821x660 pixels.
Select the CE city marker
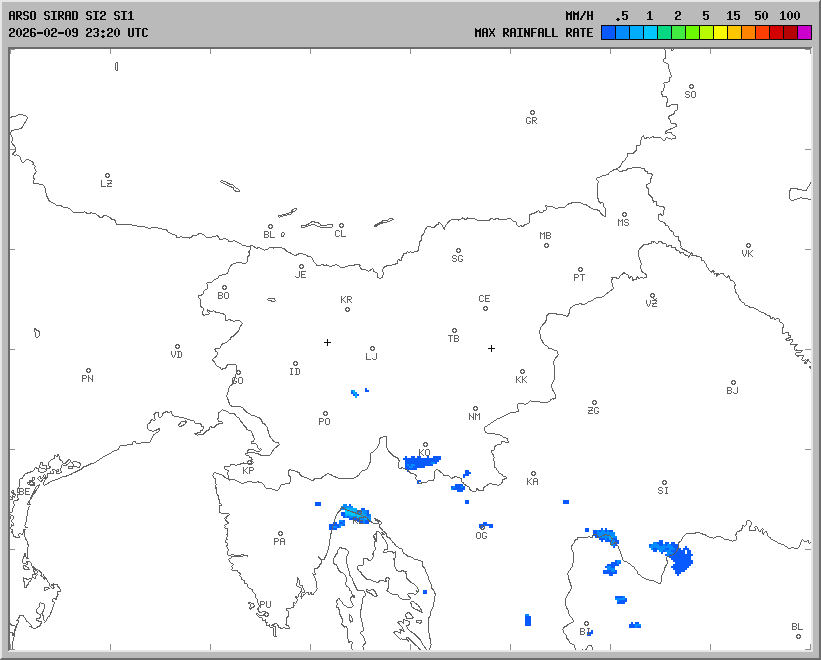[485, 307]
